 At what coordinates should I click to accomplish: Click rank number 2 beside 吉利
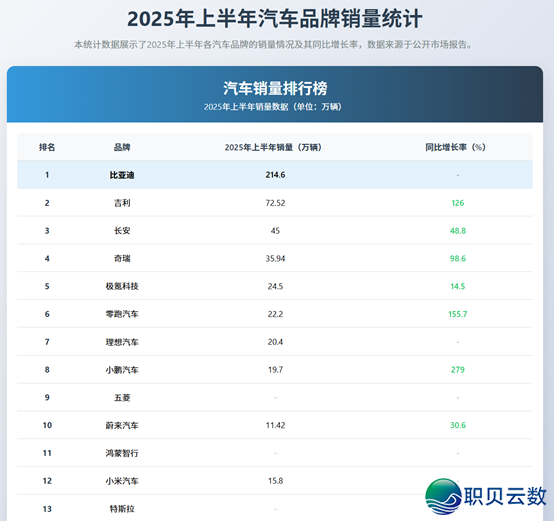[x=47, y=203]
